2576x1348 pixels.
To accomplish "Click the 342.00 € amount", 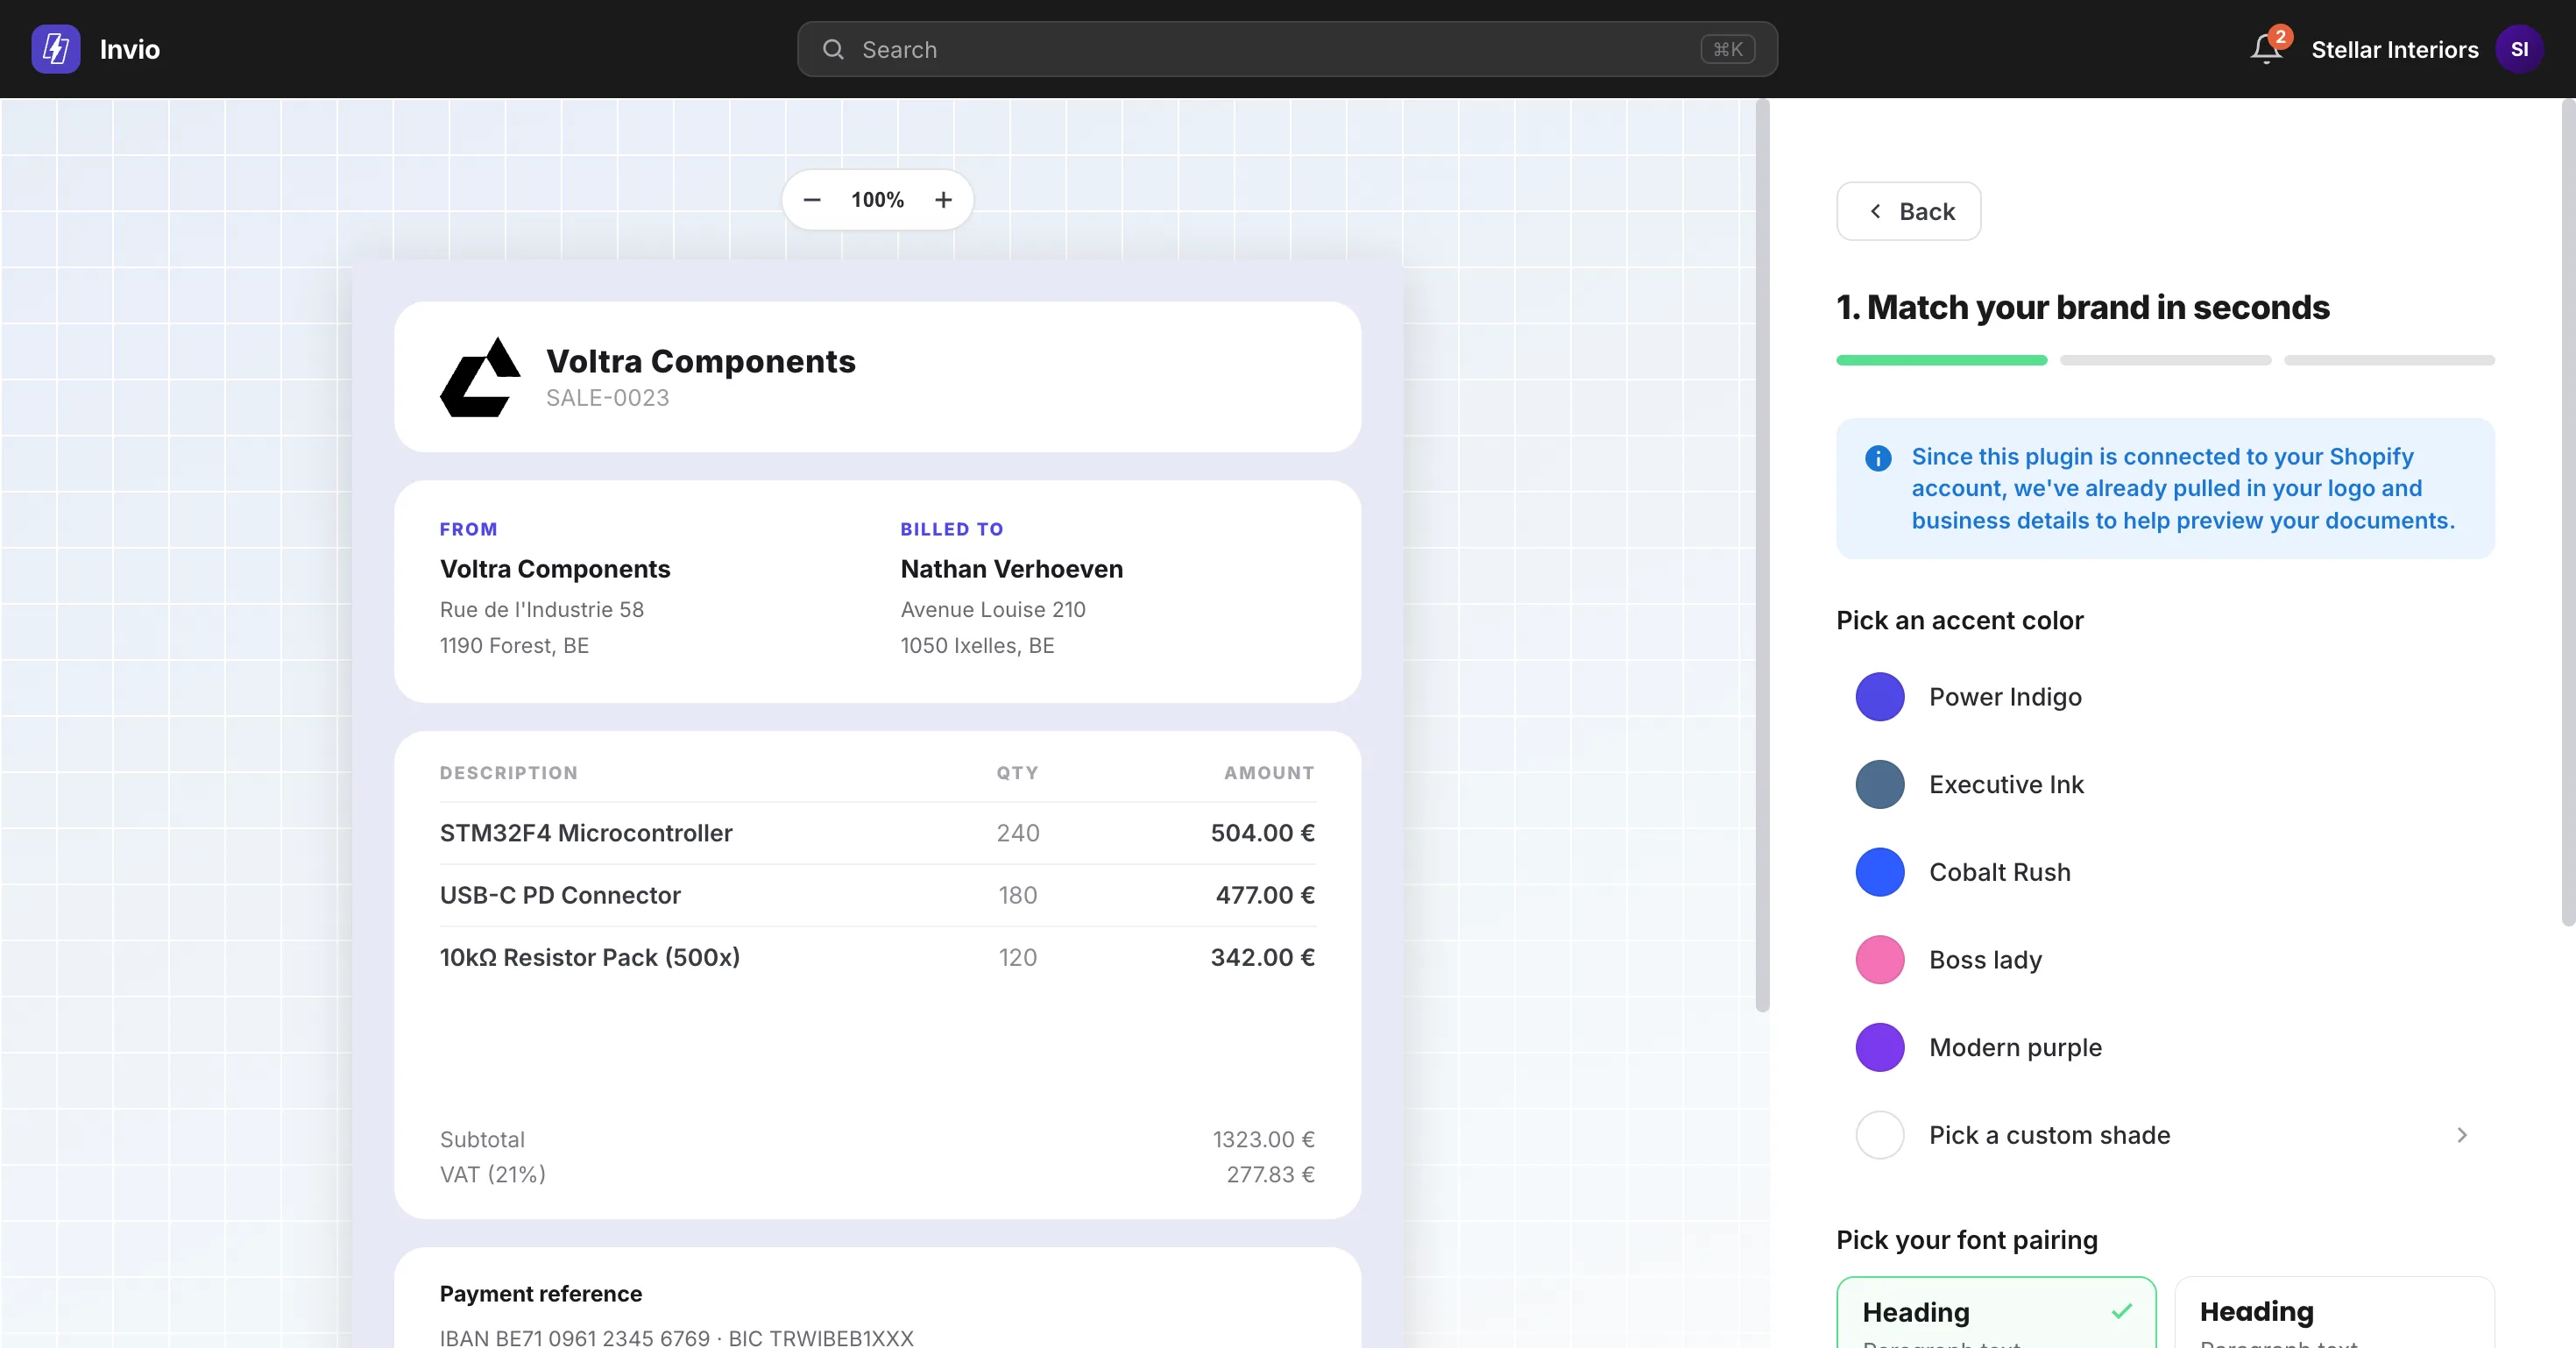I will pyautogui.click(x=1263, y=957).
